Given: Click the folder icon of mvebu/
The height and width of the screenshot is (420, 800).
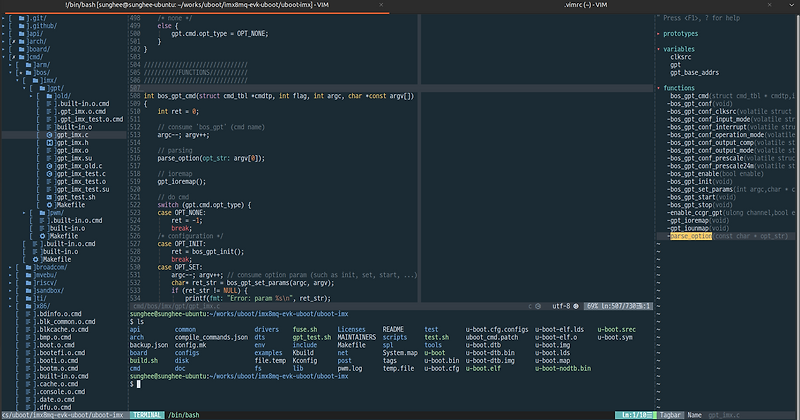Looking at the screenshot, I should click(29, 275).
